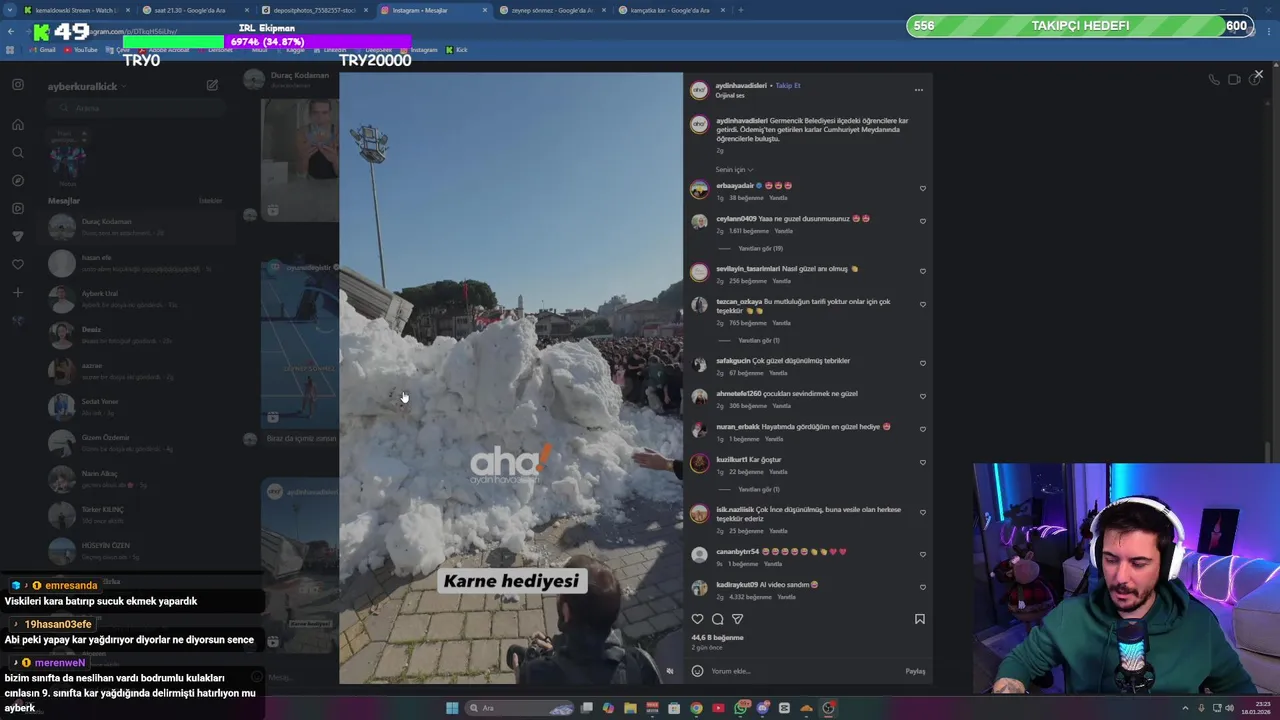This screenshot has height=720, width=1280.
Task: Click the taskbar 'Ara' search box
Action: point(520,708)
